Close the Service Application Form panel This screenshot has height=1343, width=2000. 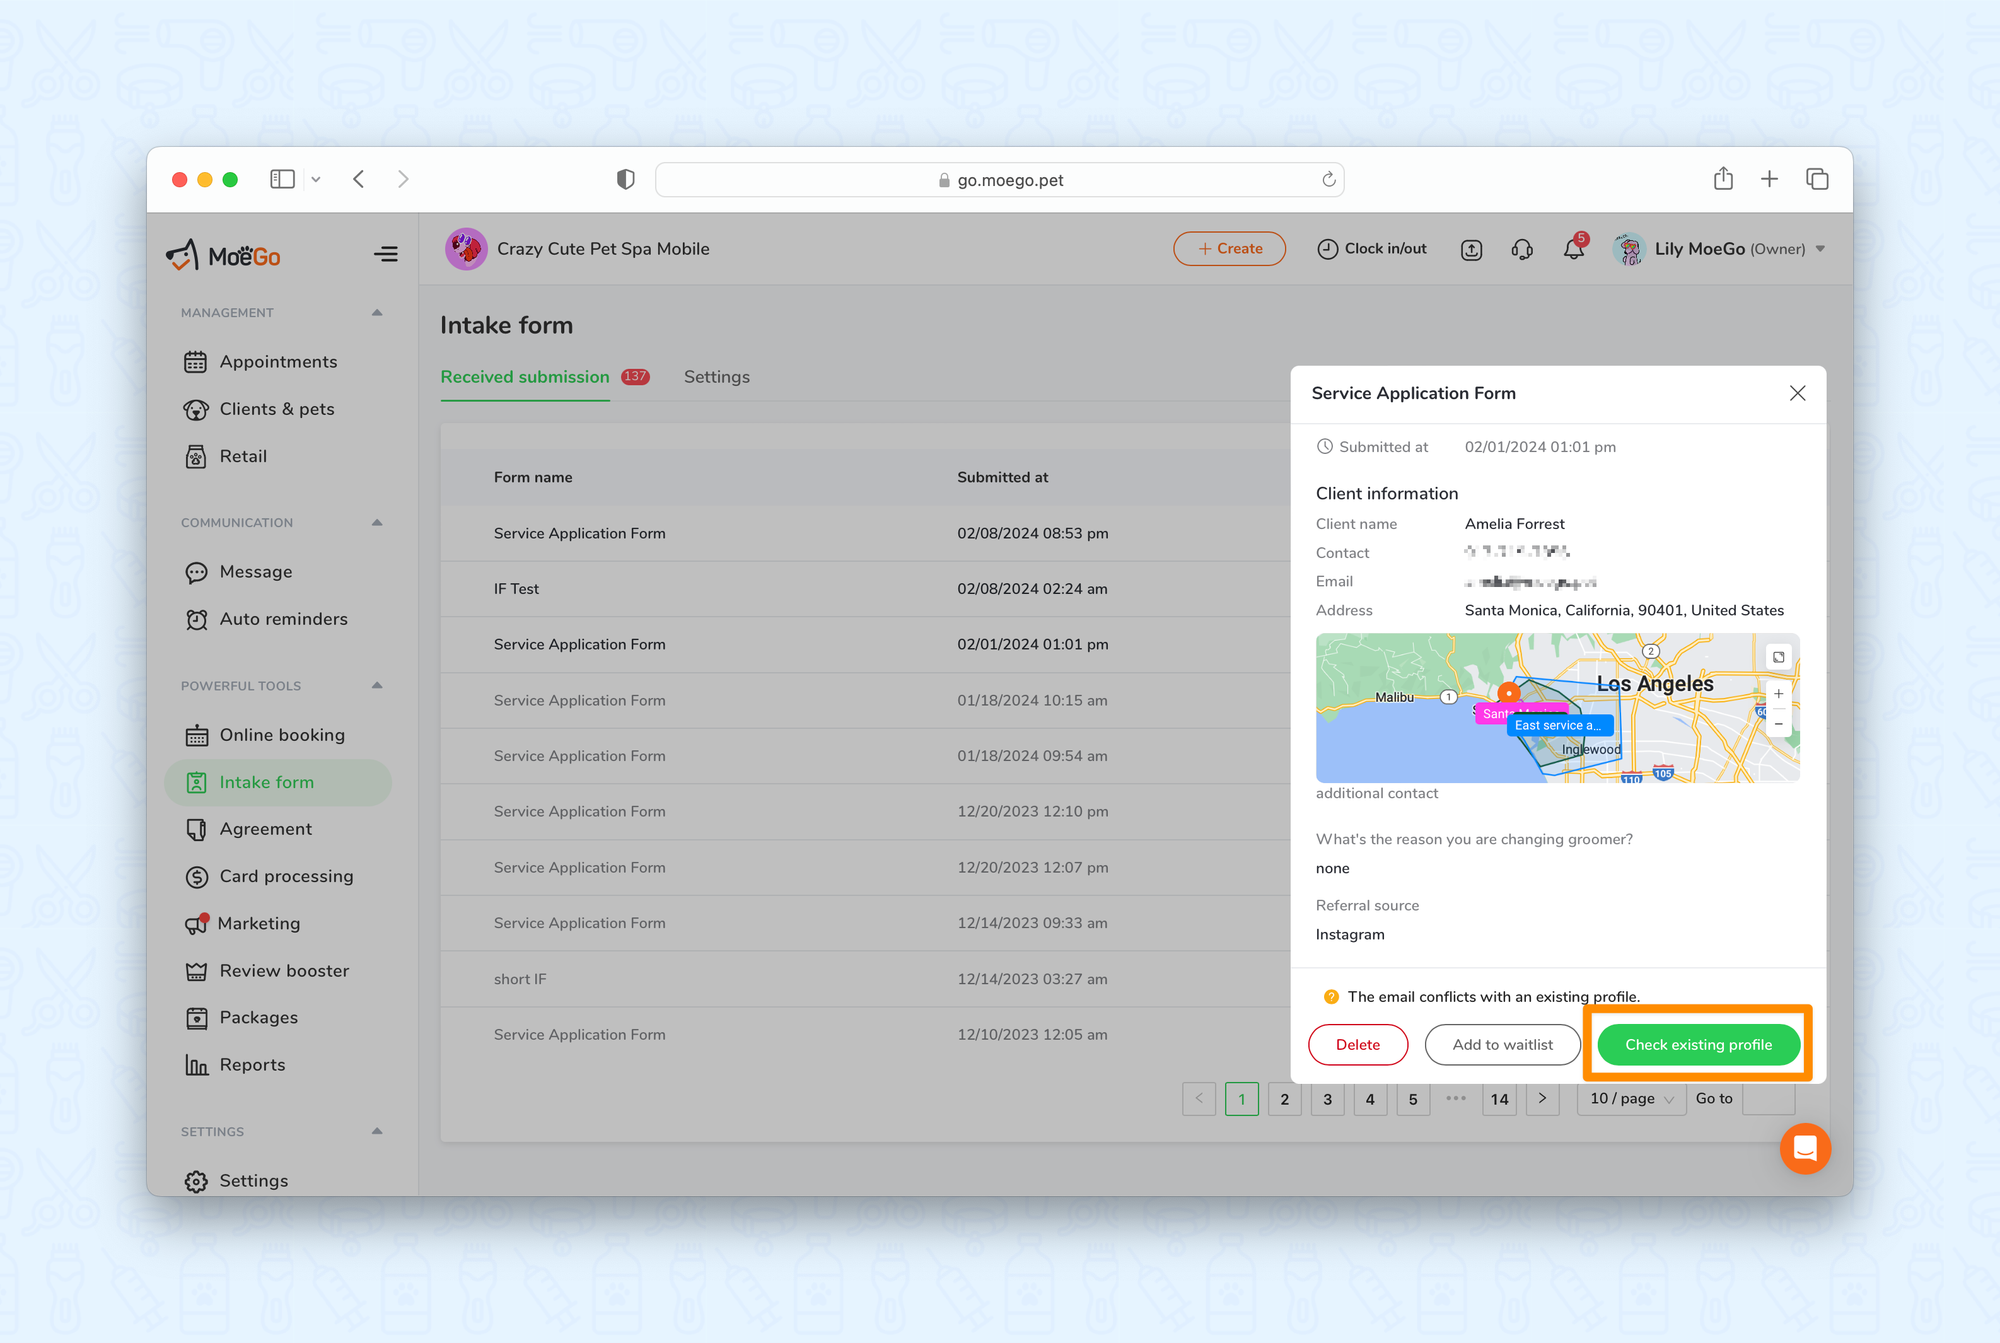click(x=1797, y=393)
